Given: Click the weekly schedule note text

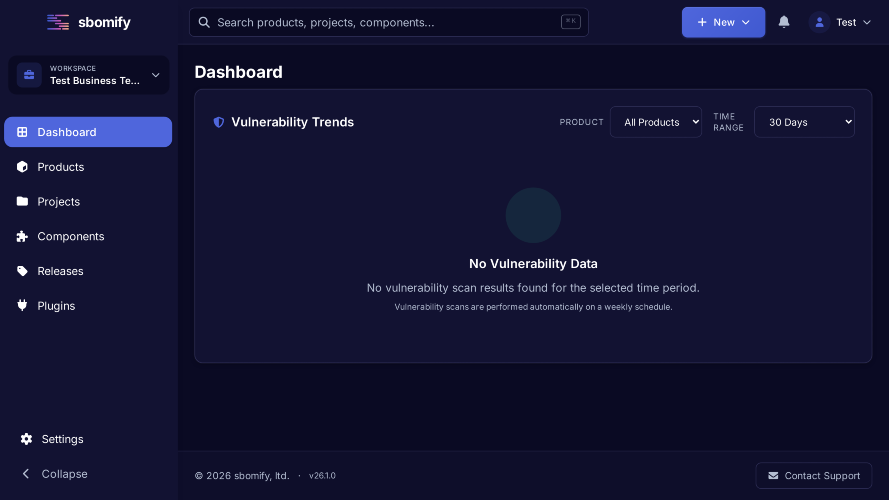Looking at the screenshot, I should click(x=533, y=307).
